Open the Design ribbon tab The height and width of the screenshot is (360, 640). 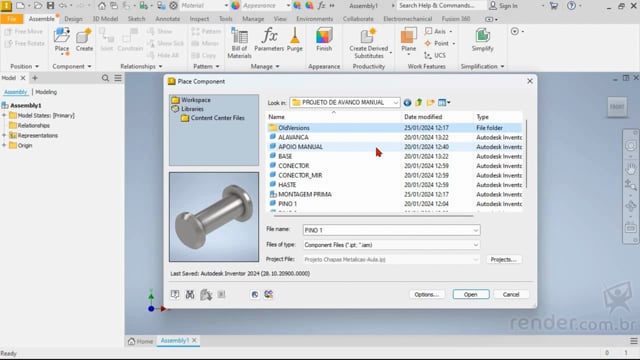click(73, 19)
